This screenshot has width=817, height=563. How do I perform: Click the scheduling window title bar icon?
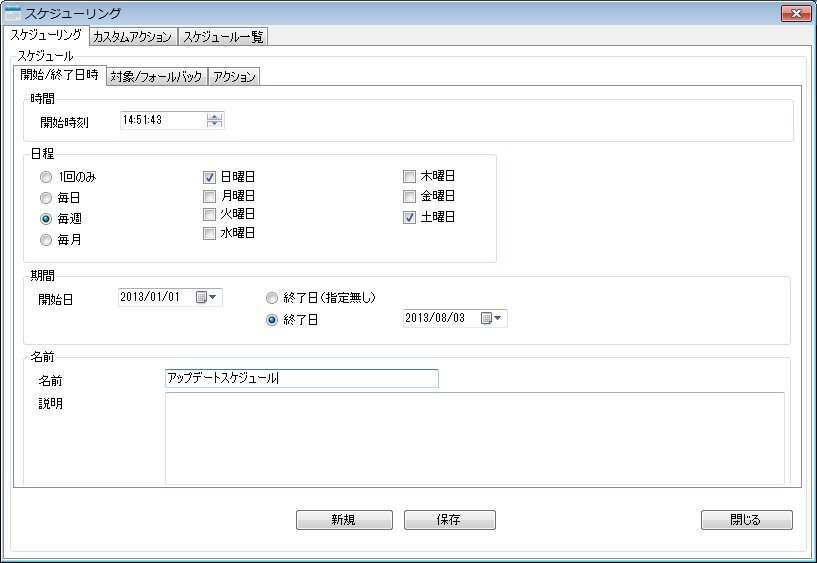[x=13, y=13]
